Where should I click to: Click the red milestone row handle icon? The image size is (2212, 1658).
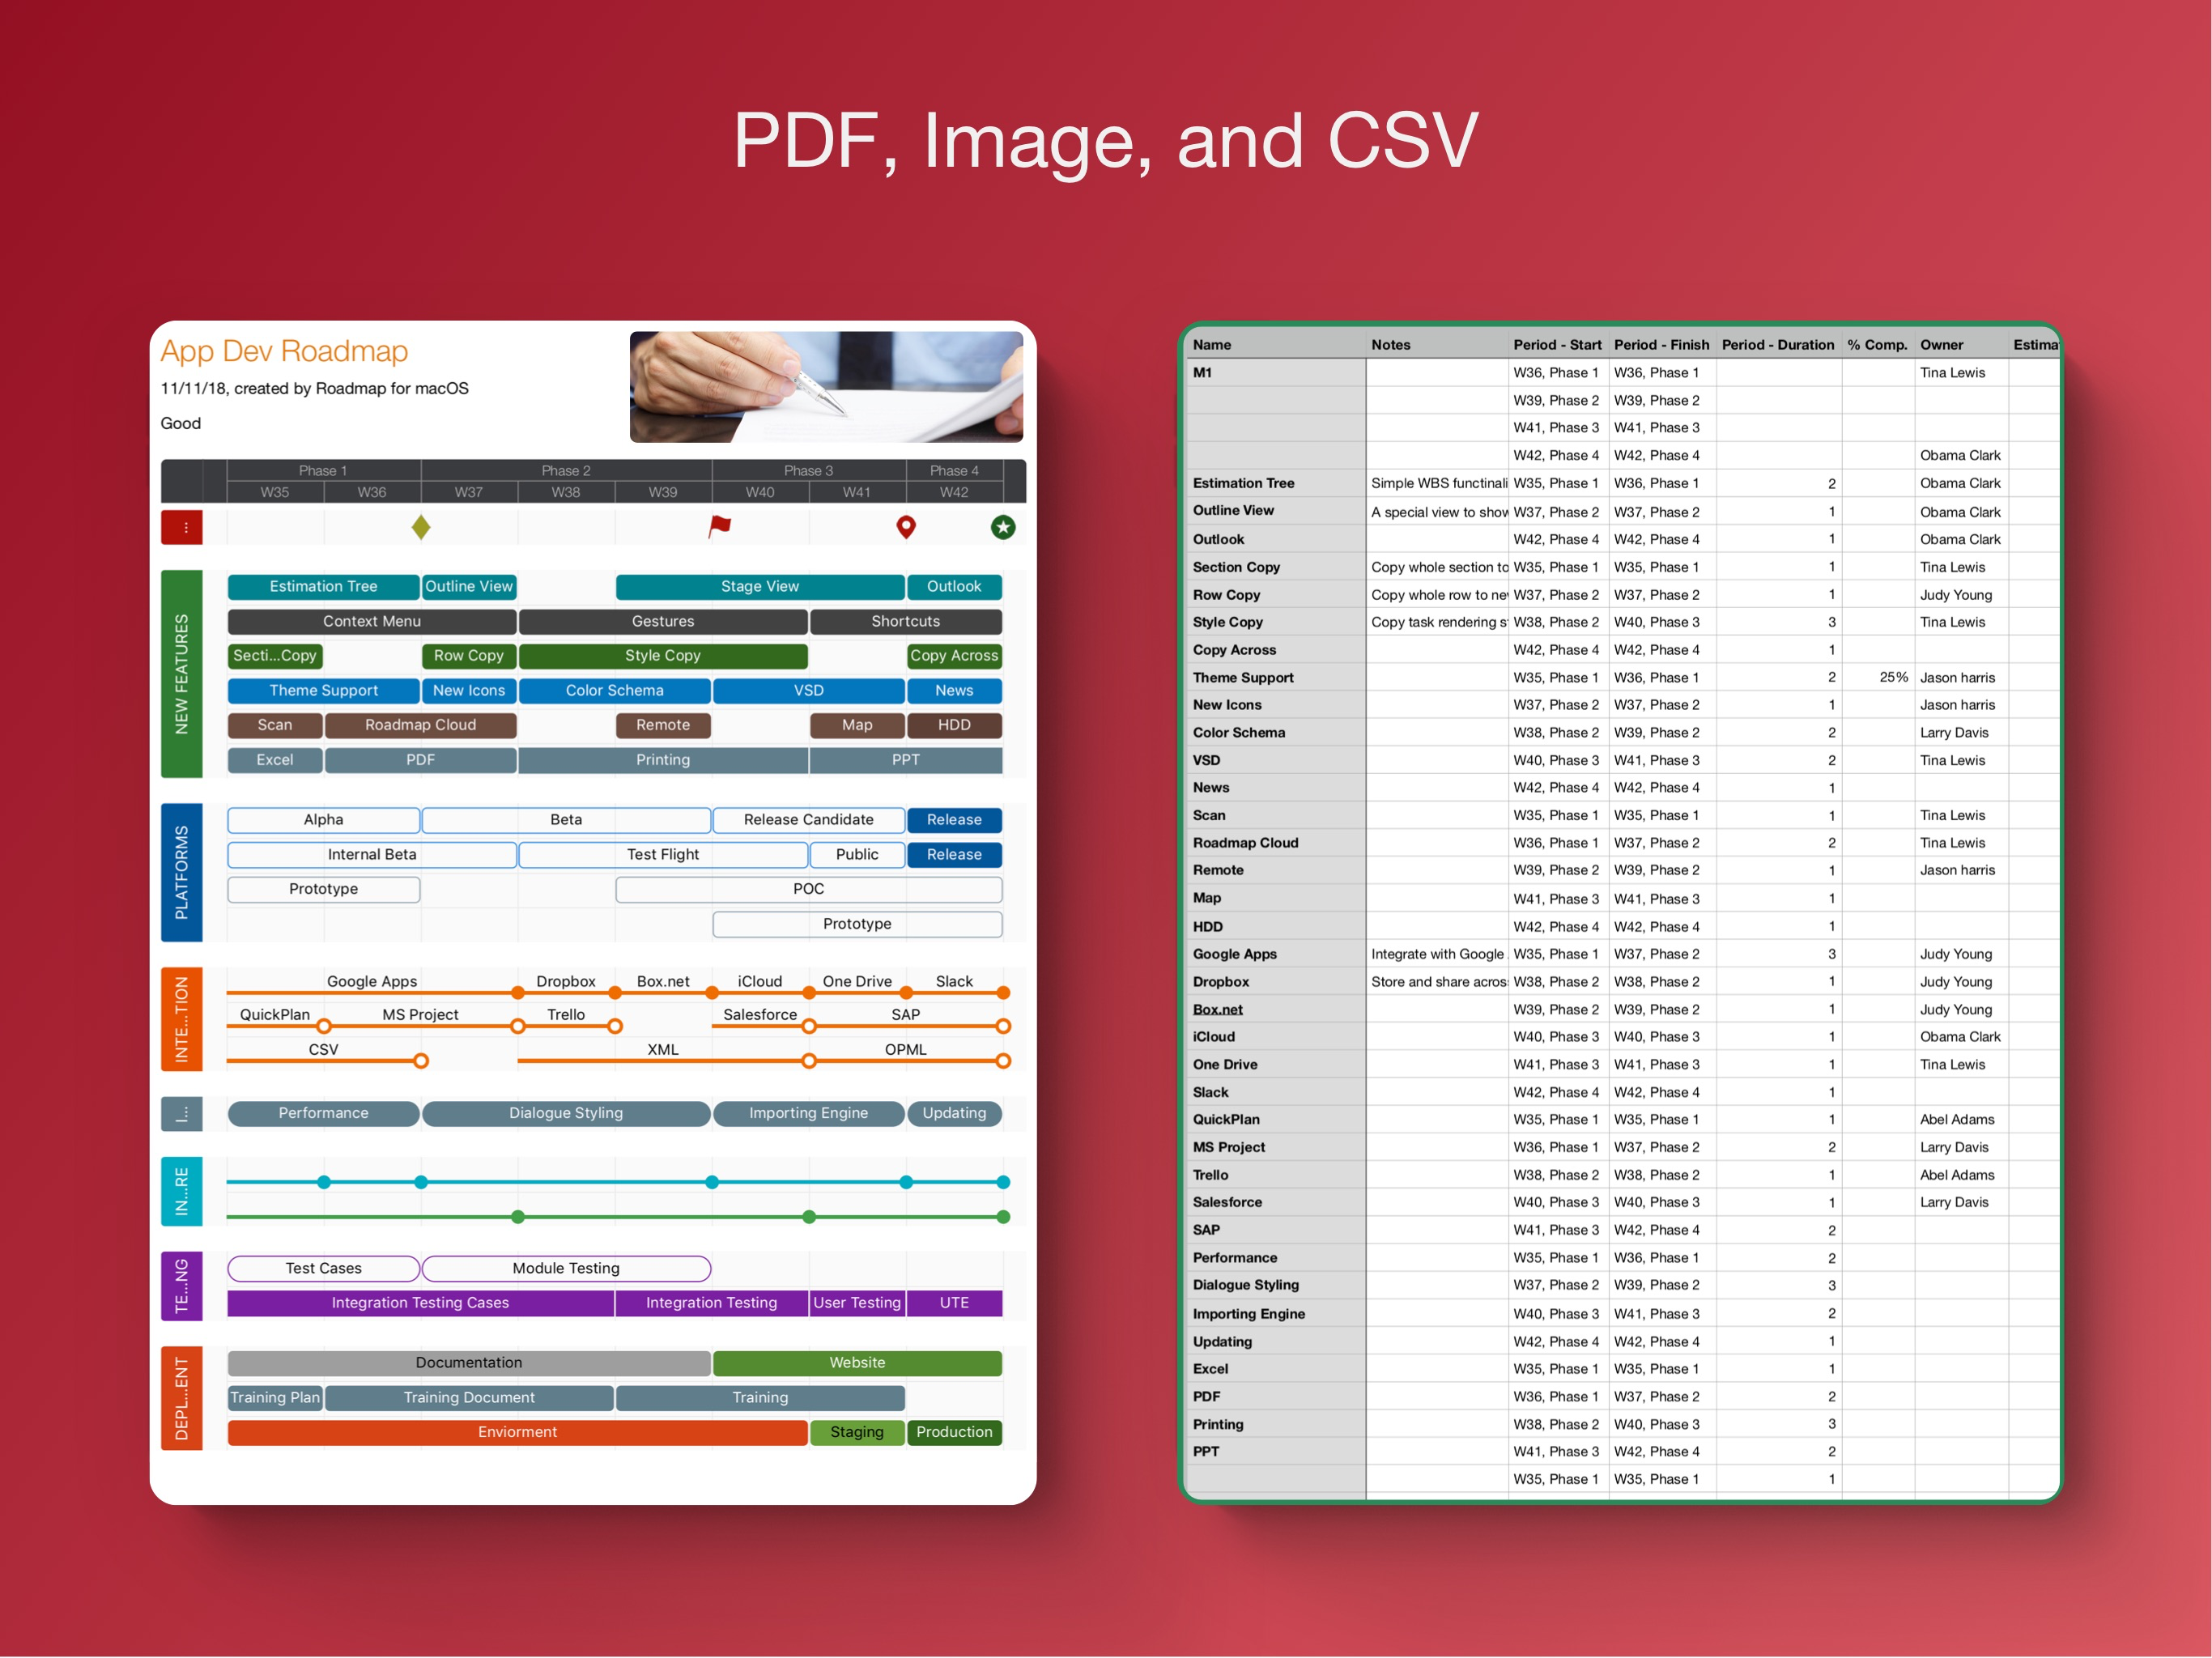[182, 527]
